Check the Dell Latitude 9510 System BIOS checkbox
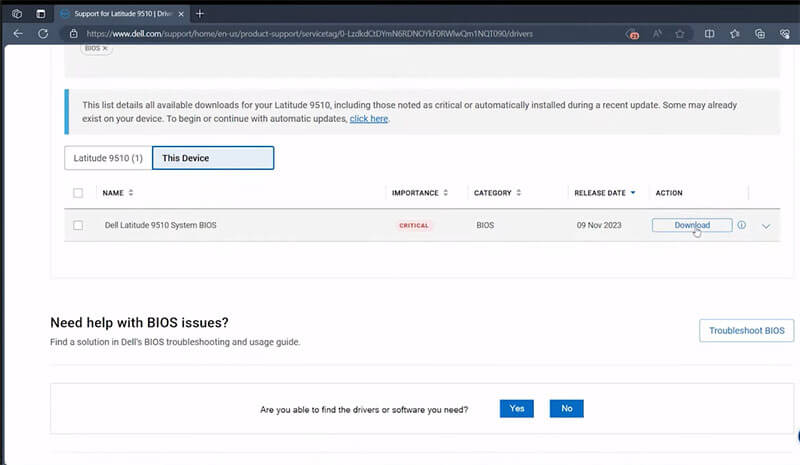The width and height of the screenshot is (800, 465). [x=78, y=225]
